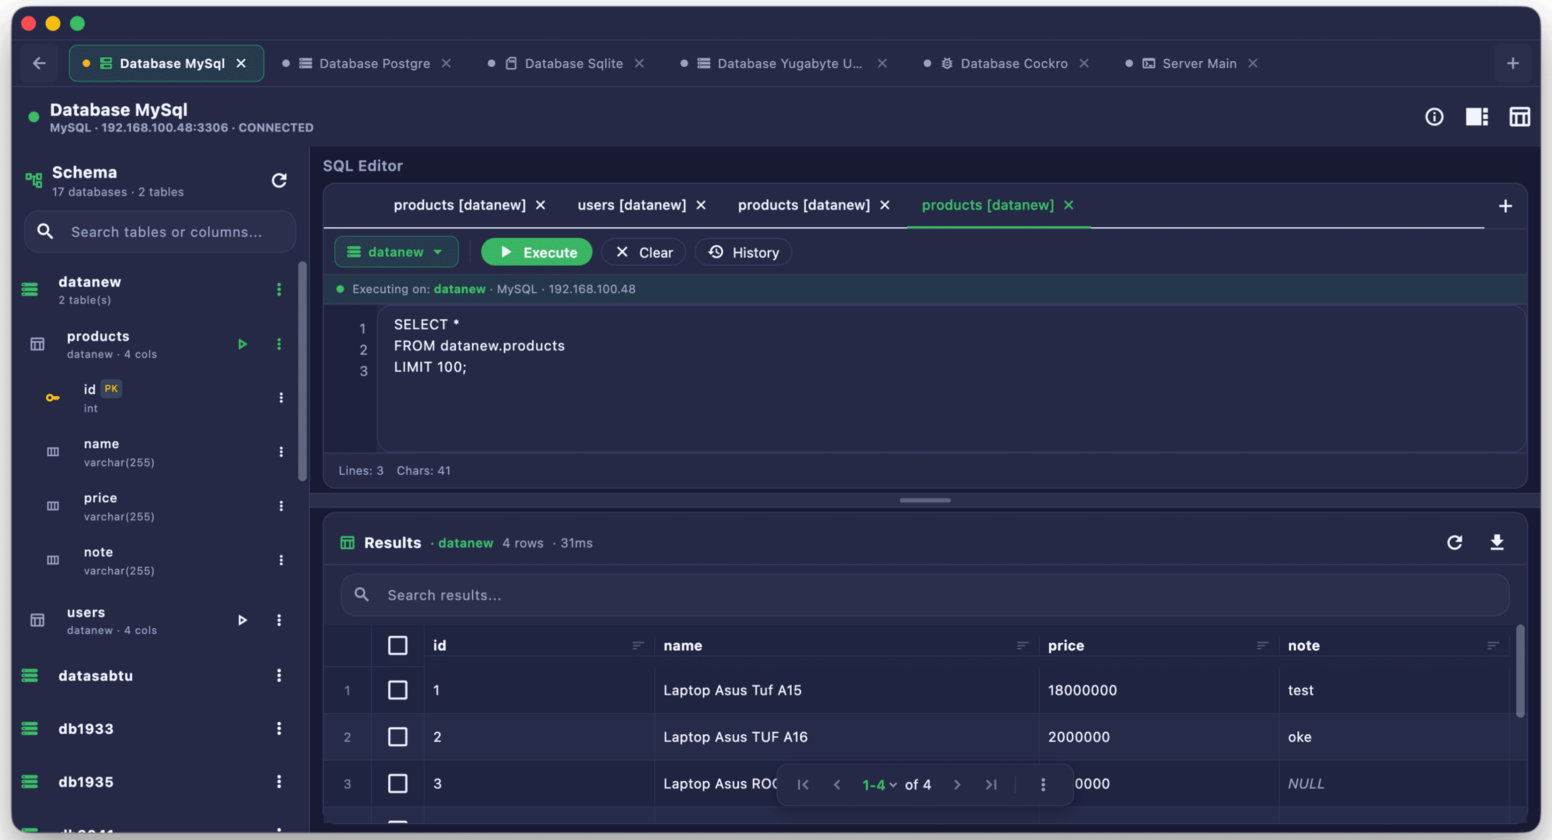
Task: Select row 1 Laptop Asus Tuf A15
Action: click(x=397, y=690)
